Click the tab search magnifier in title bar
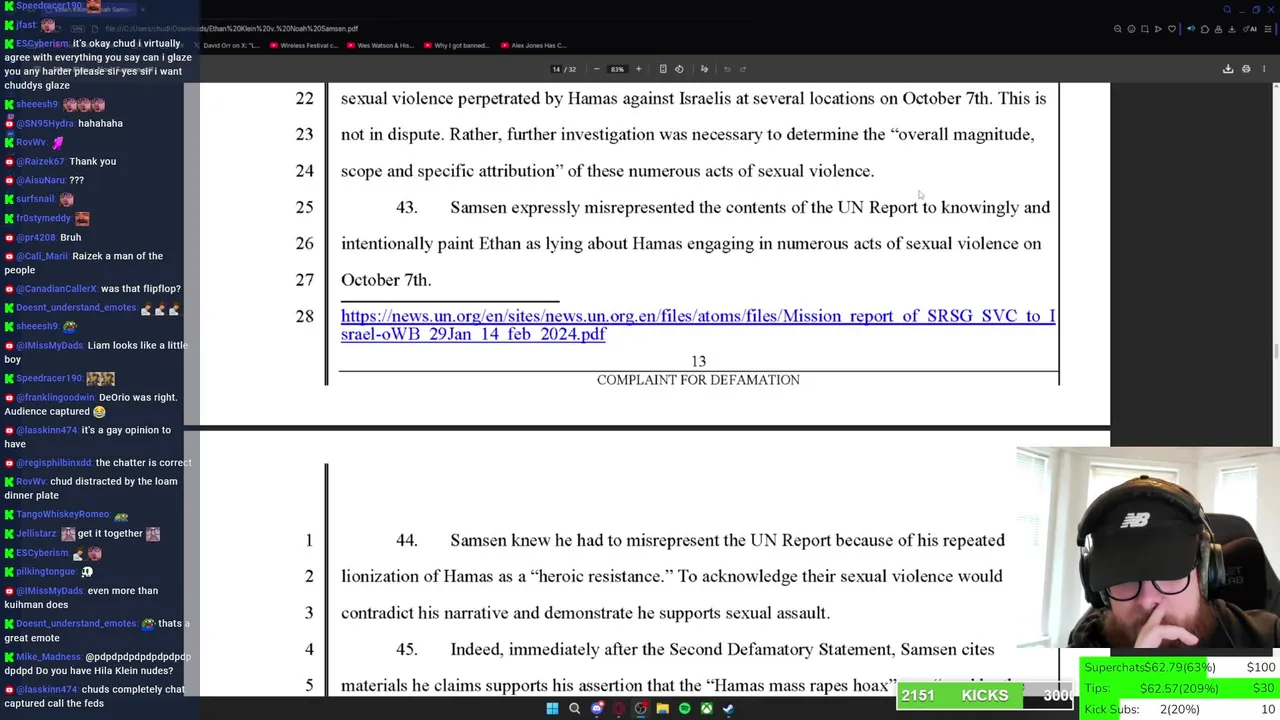 pos(1228,10)
